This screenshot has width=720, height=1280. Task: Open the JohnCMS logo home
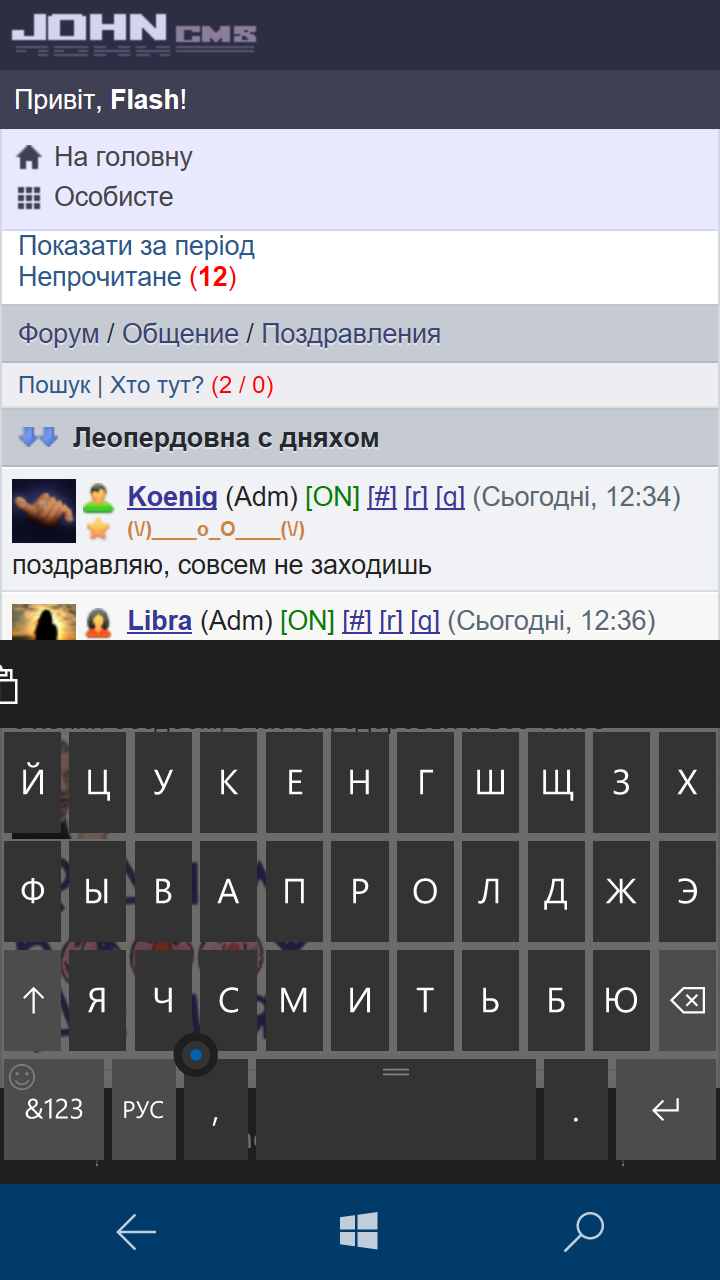pyautogui.click(x=135, y=34)
